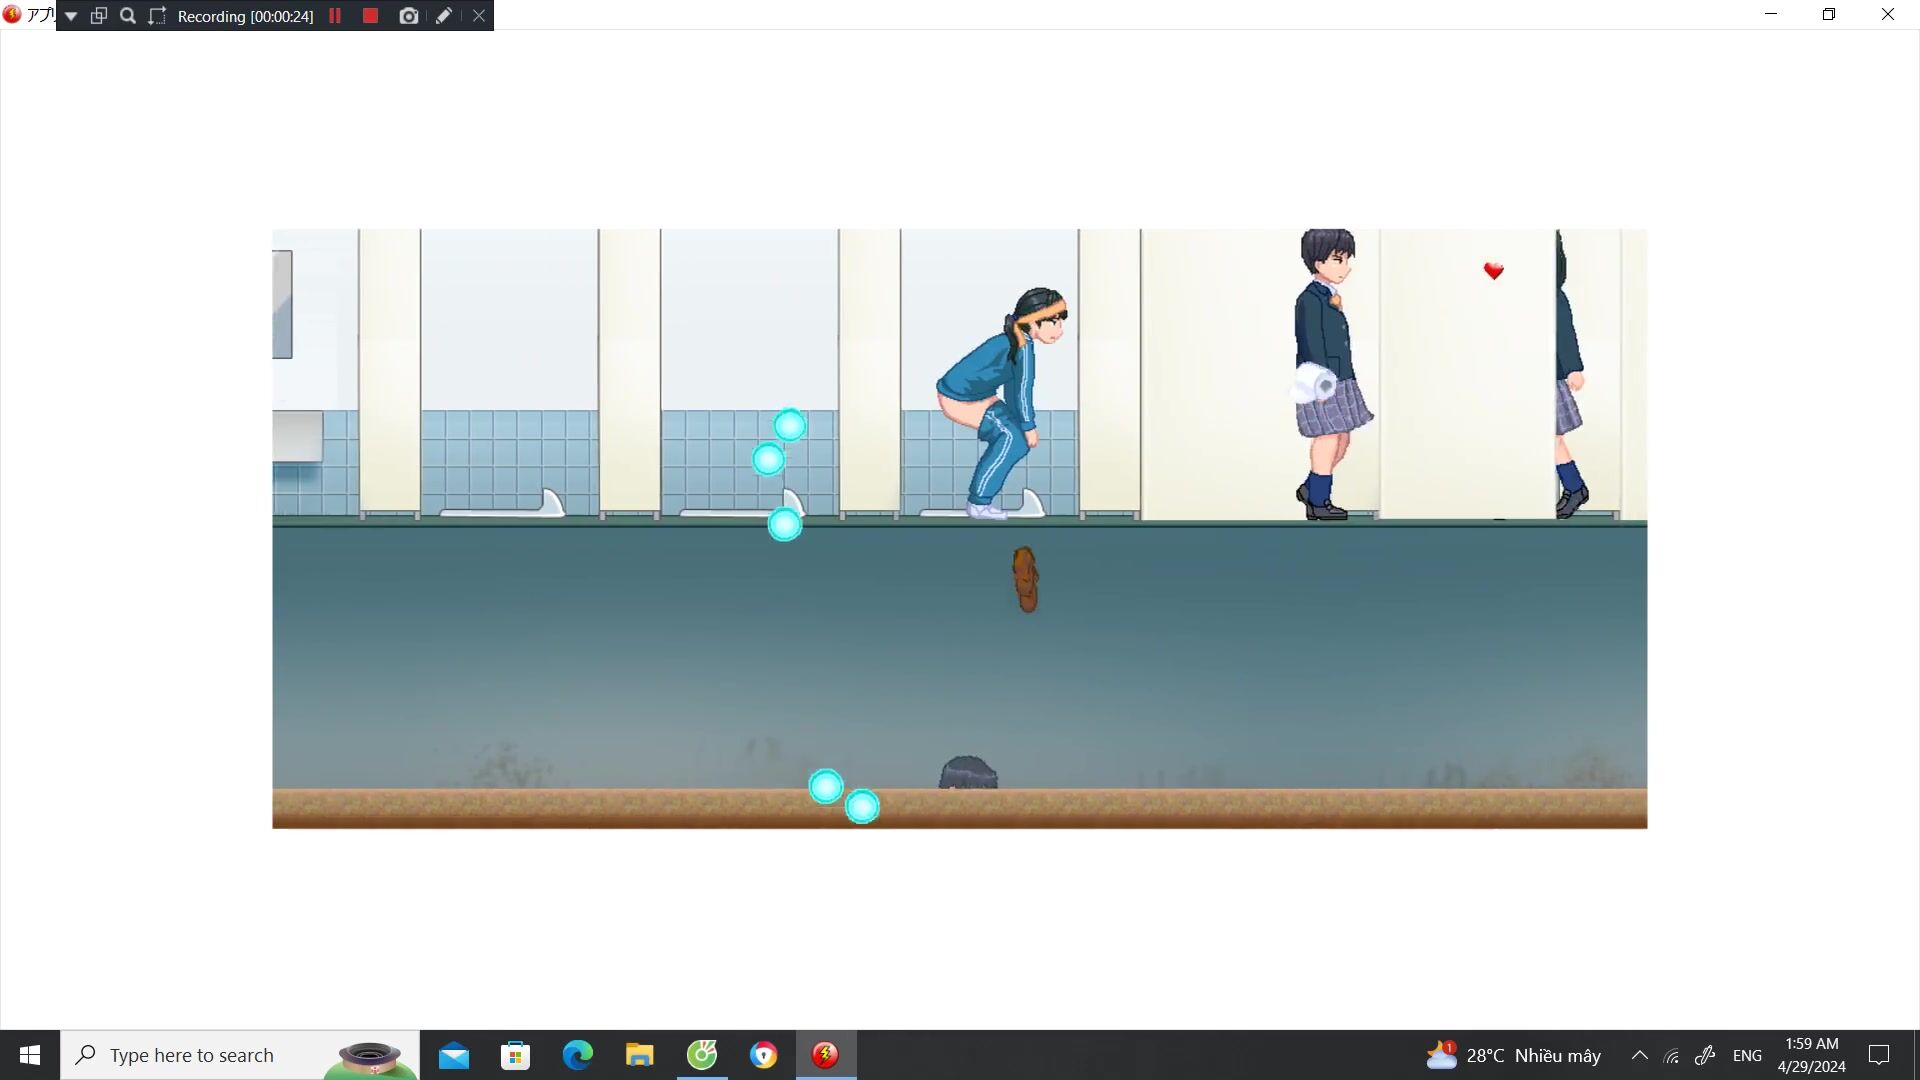Select the recording region selector icon
This screenshot has width=1920, height=1080.
[157, 16]
